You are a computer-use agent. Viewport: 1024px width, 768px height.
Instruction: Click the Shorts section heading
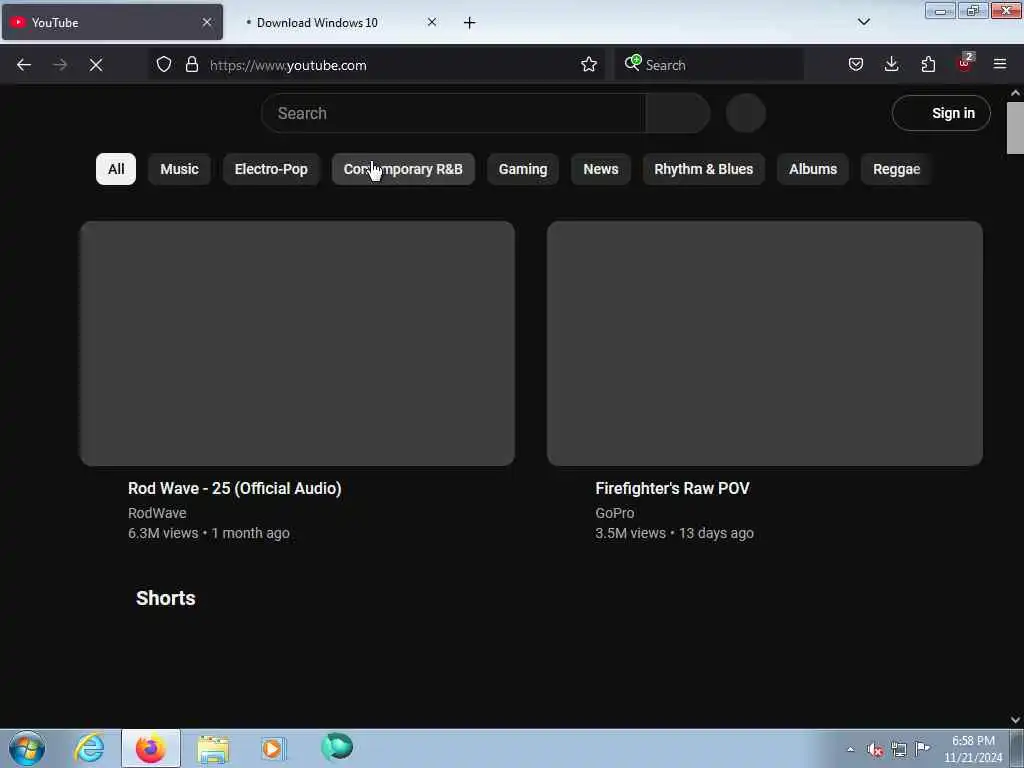pyautogui.click(x=166, y=598)
